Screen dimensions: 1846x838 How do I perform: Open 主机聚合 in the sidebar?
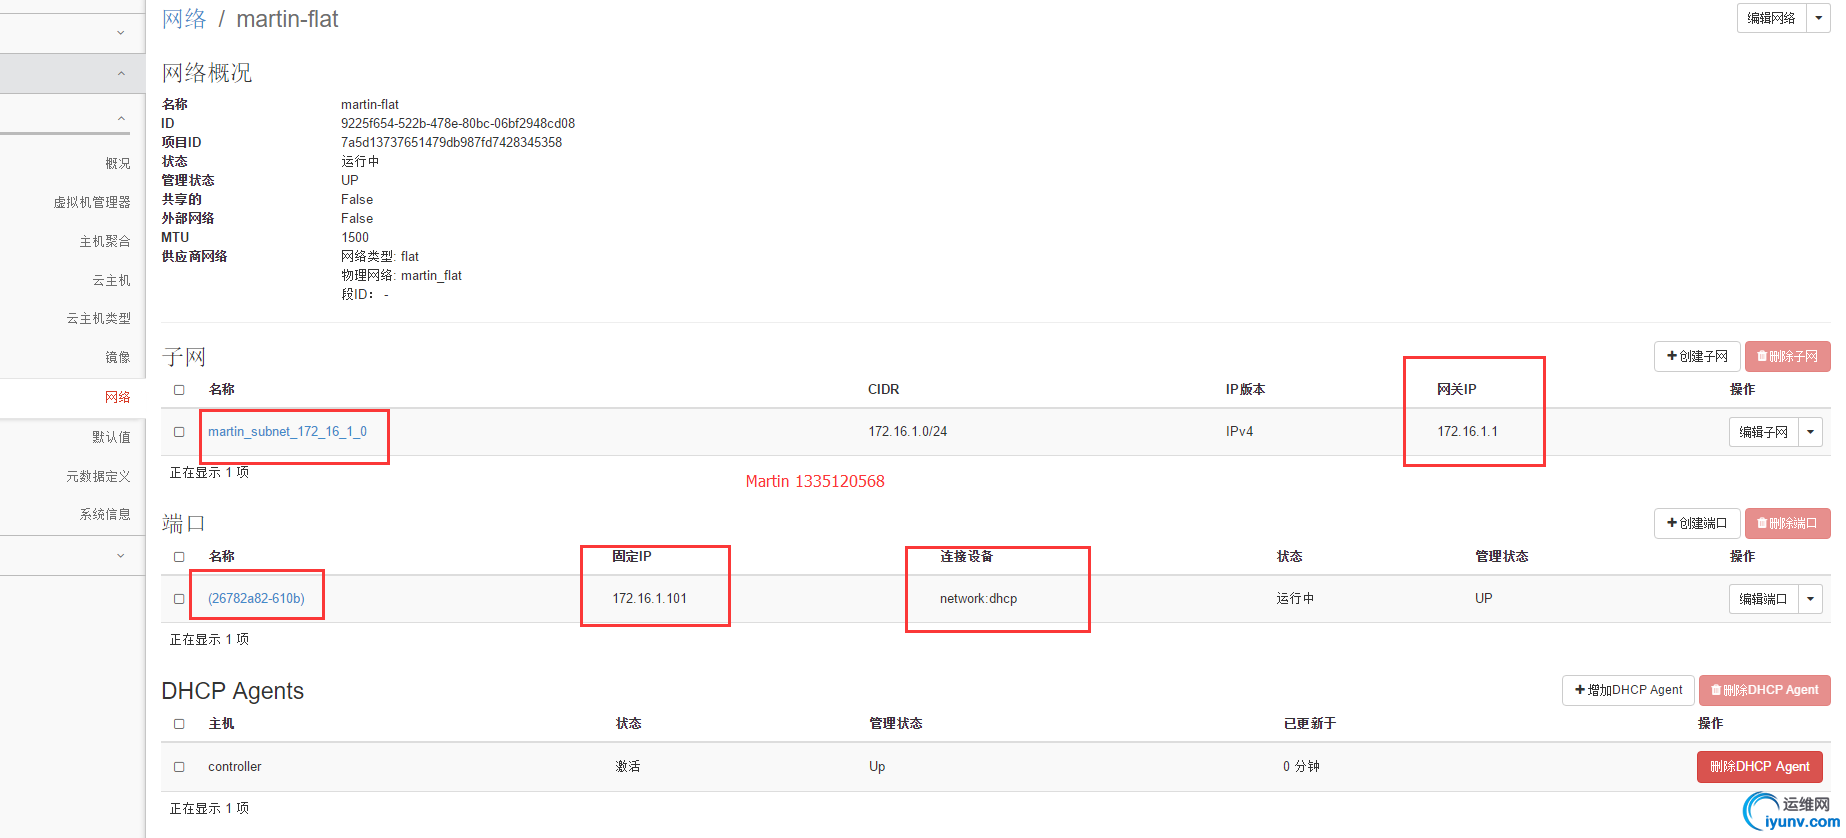[x=105, y=241]
